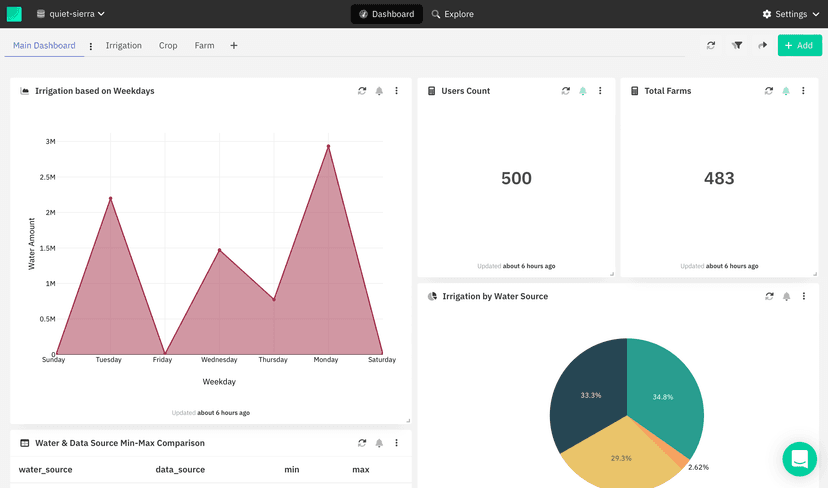Toggle alert bell for Irrigation by Water Source
Viewport: 828px width, 488px height.
pyautogui.click(x=786, y=296)
